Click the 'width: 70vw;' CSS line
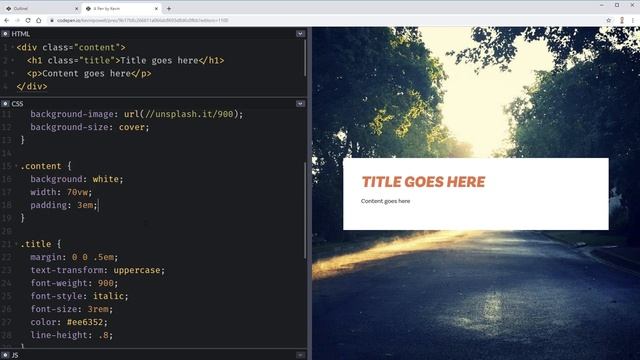The height and width of the screenshot is (360, 640). click(x=61, y=192)
